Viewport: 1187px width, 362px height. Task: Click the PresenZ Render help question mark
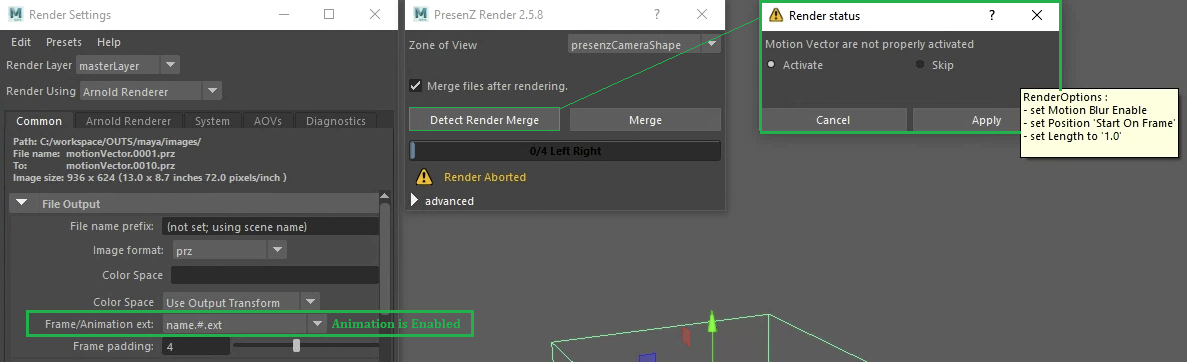point(656,14)
